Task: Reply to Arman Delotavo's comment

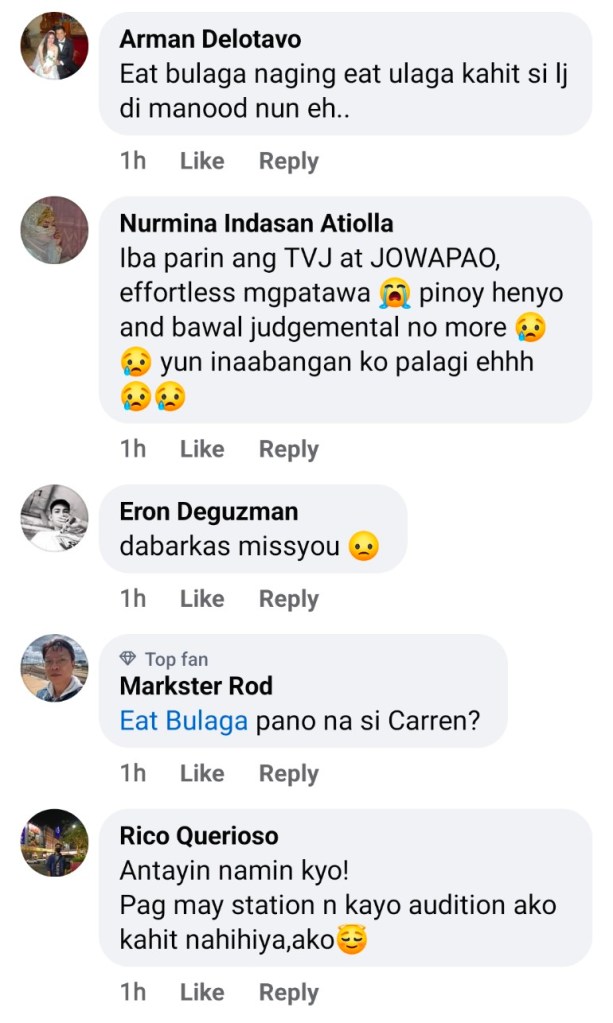Action: point(288,161)
